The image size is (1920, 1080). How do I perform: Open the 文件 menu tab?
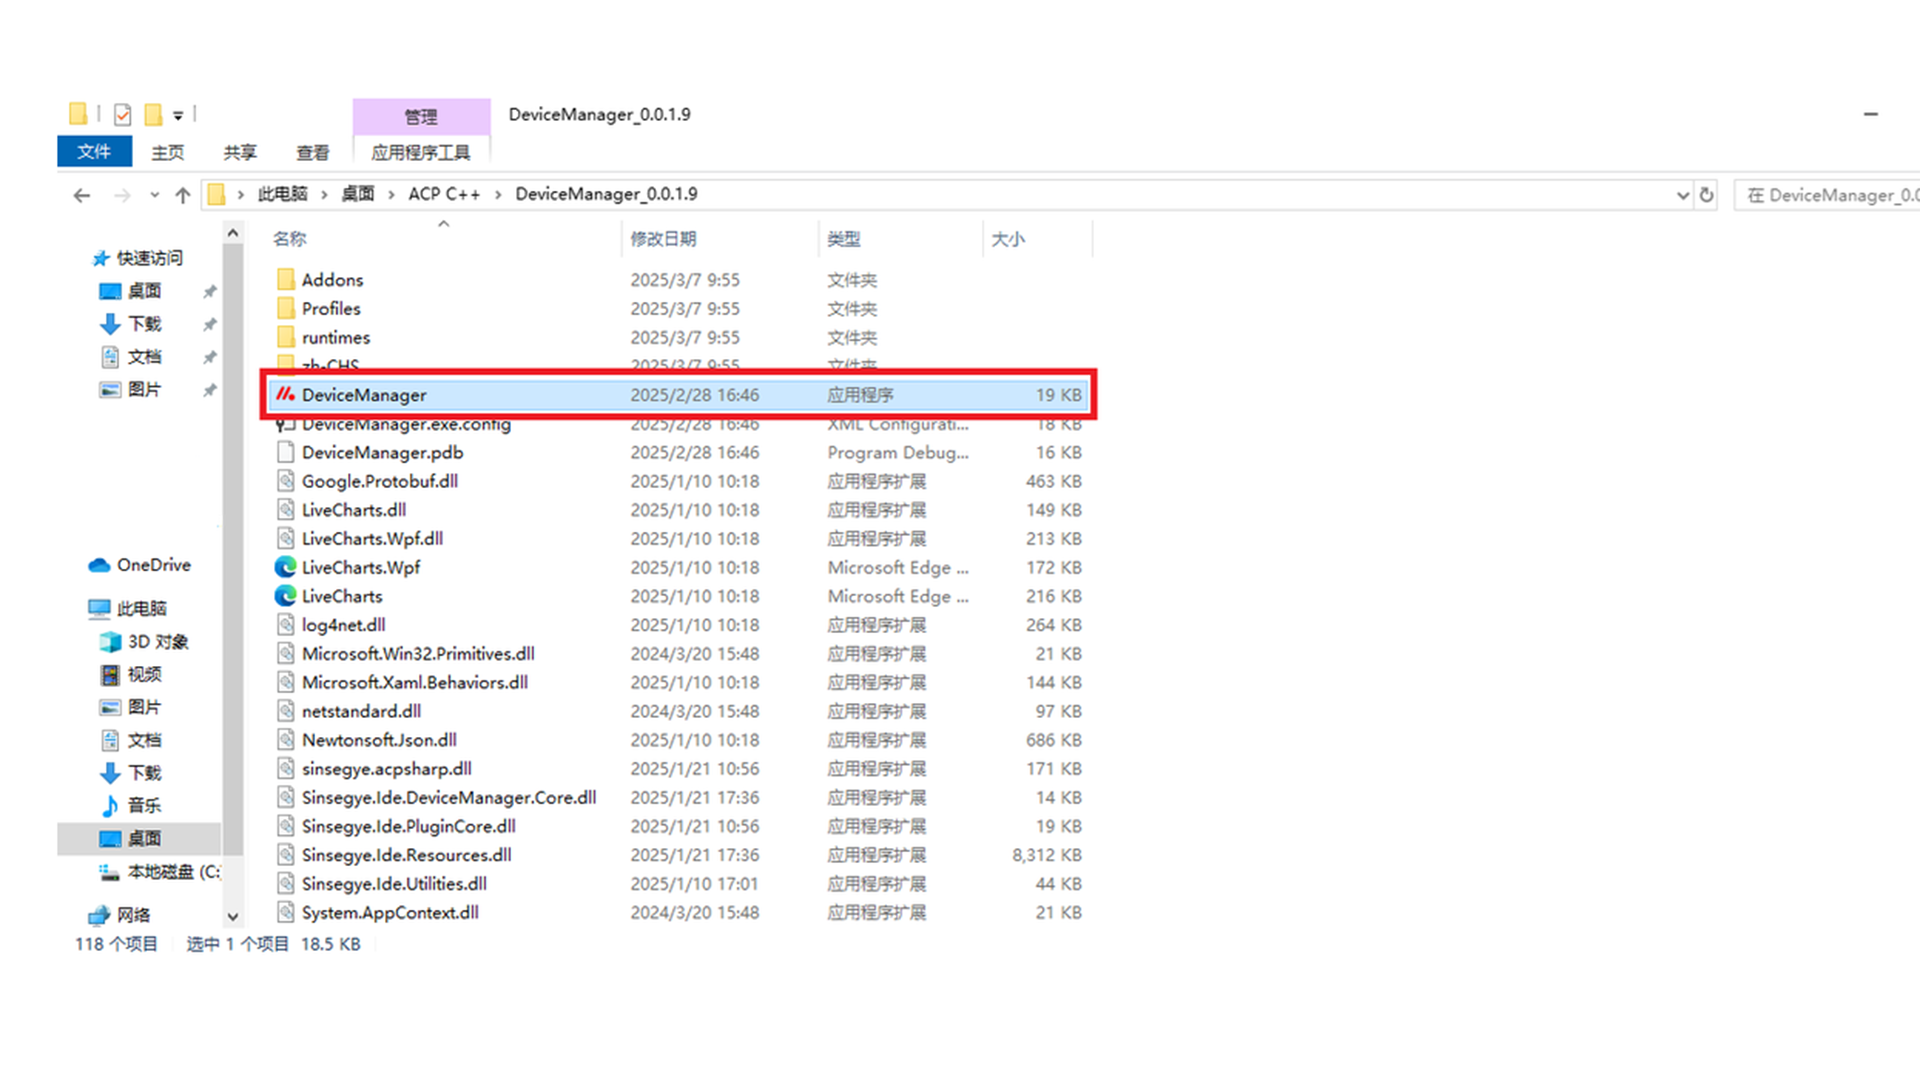[x=94, y=151]
